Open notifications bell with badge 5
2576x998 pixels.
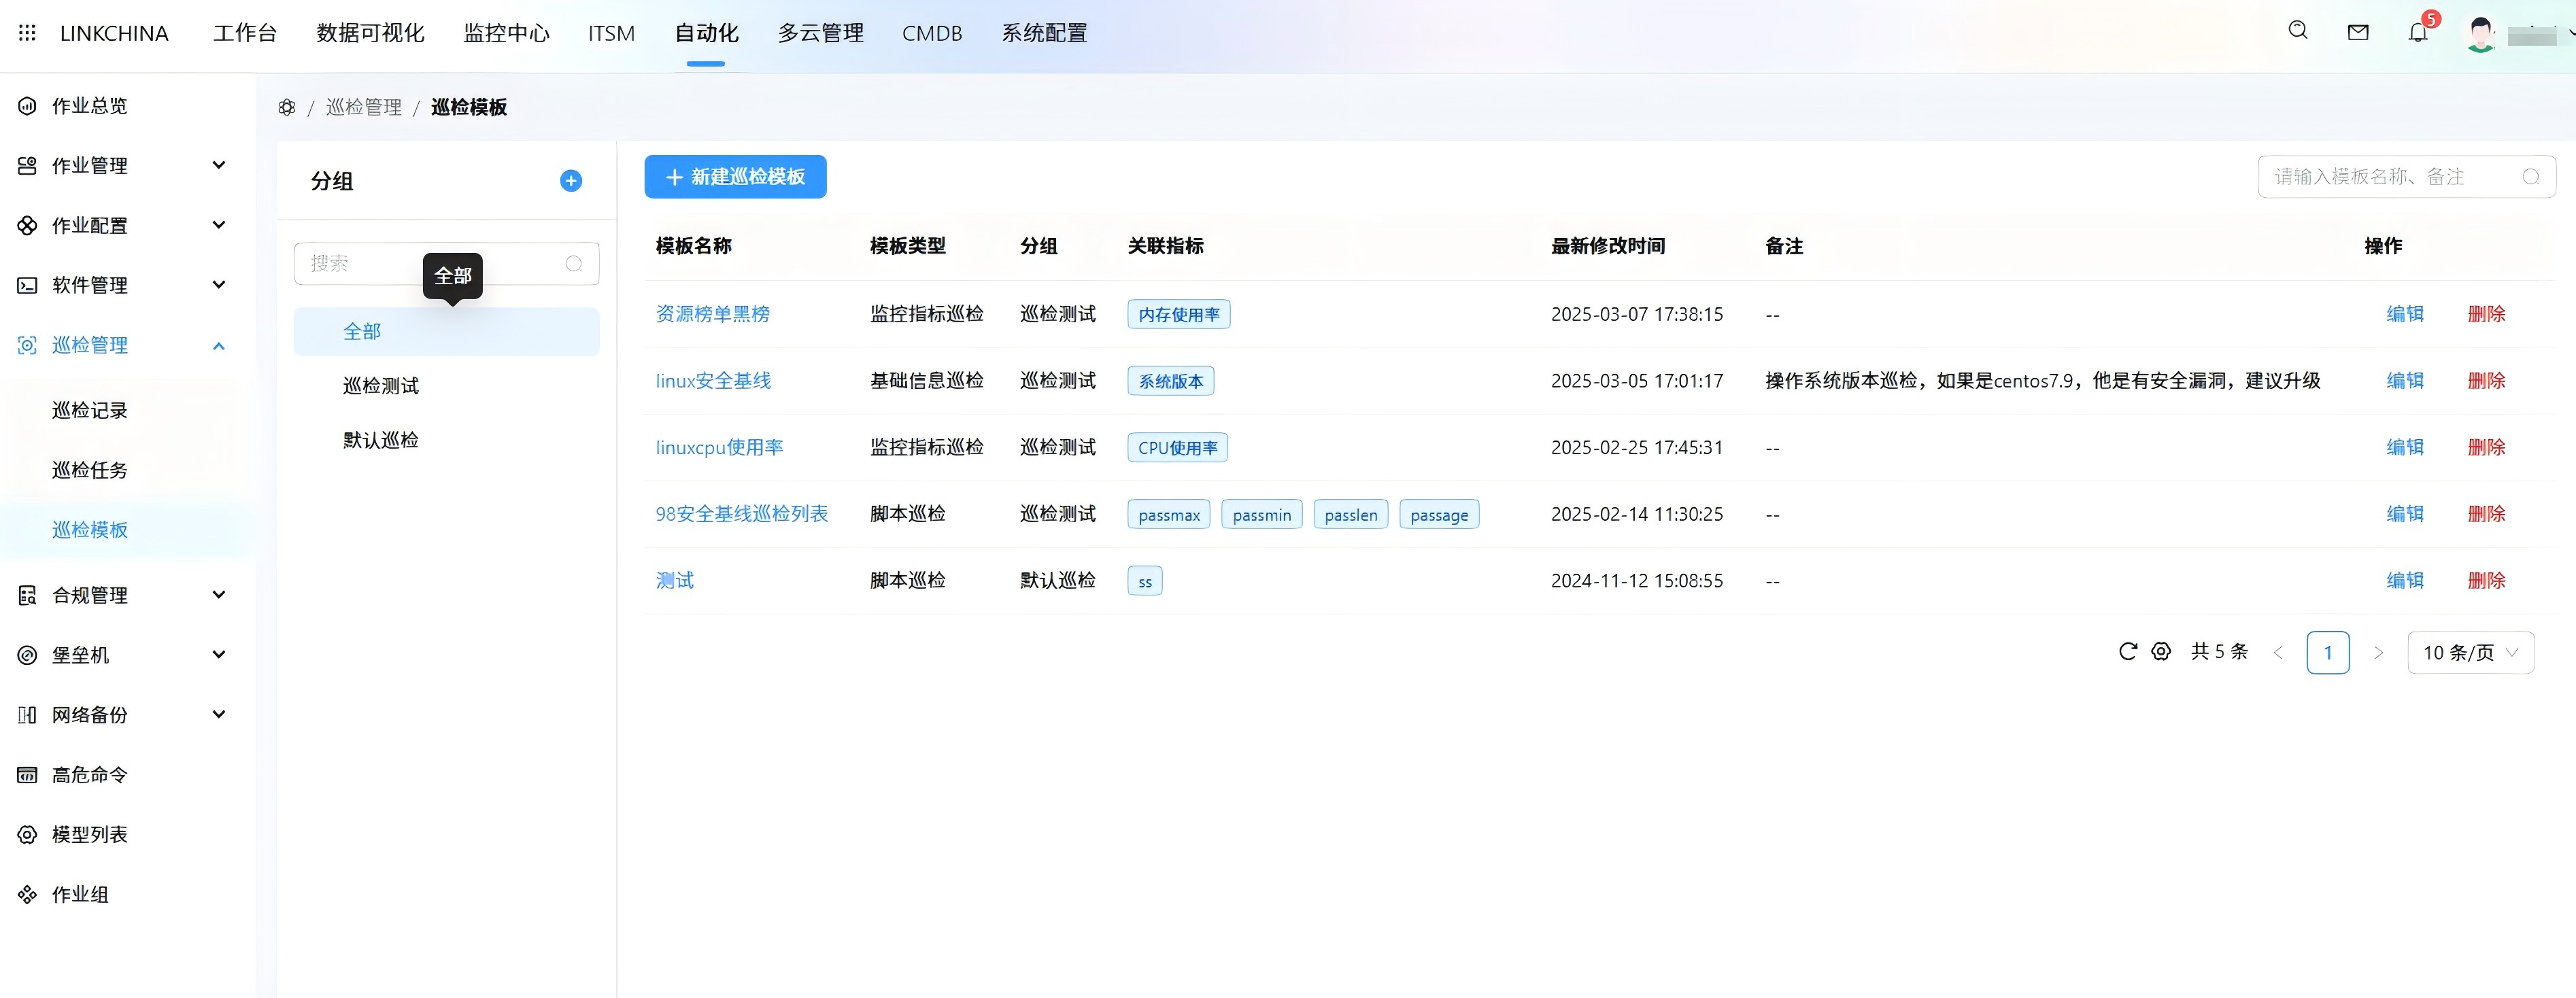[x=2418, y=32]
